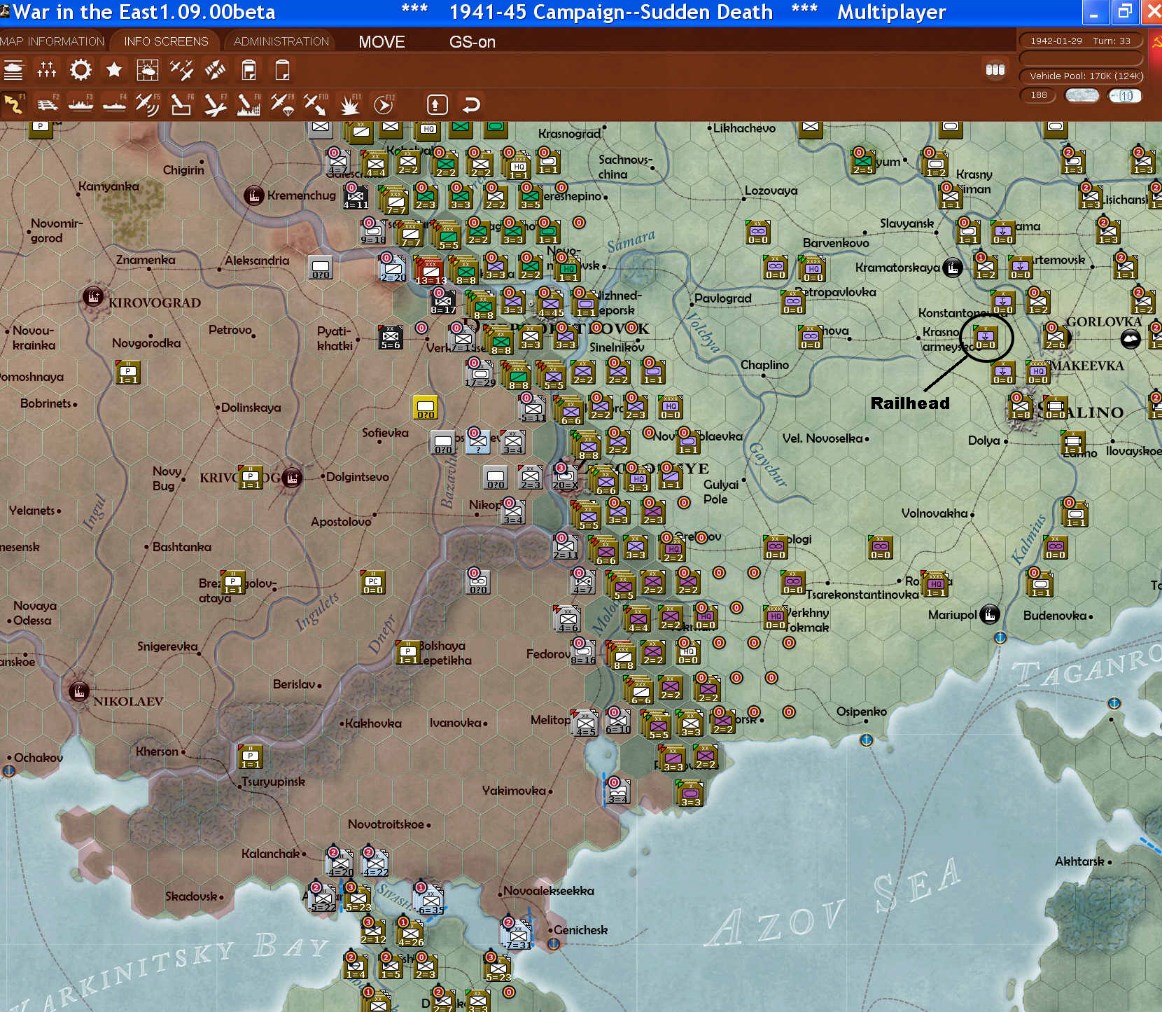Click the Kramatorskaya factory icon
The width and height of the screenshot is (1162, 1012).
click(x=952, y=267)
